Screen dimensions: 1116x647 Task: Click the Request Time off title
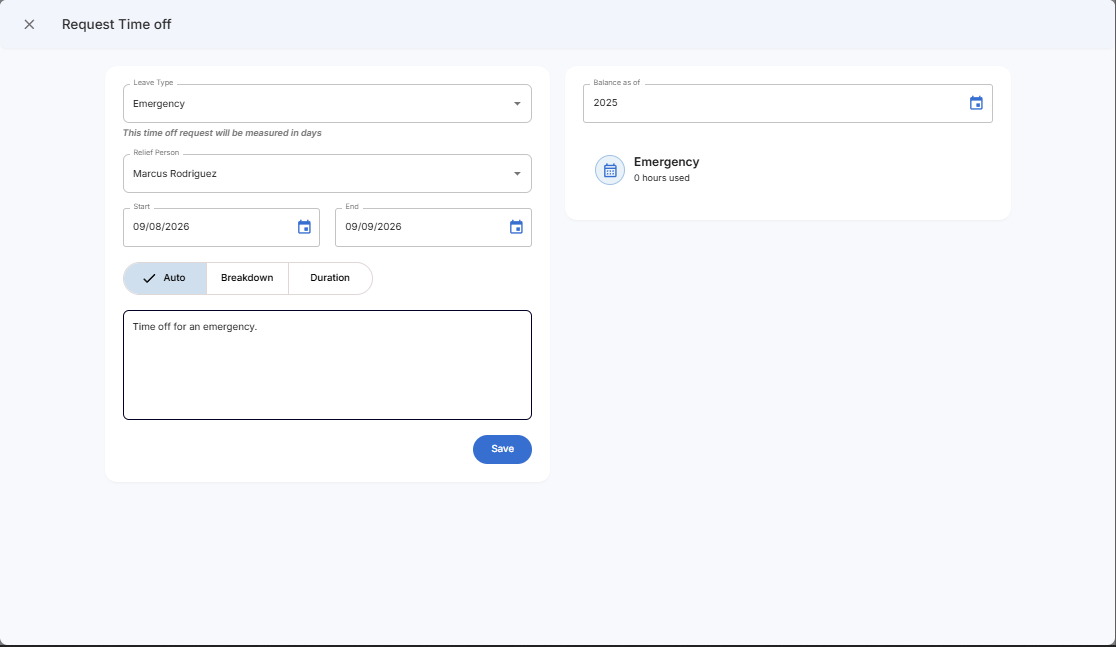(116, 24)
